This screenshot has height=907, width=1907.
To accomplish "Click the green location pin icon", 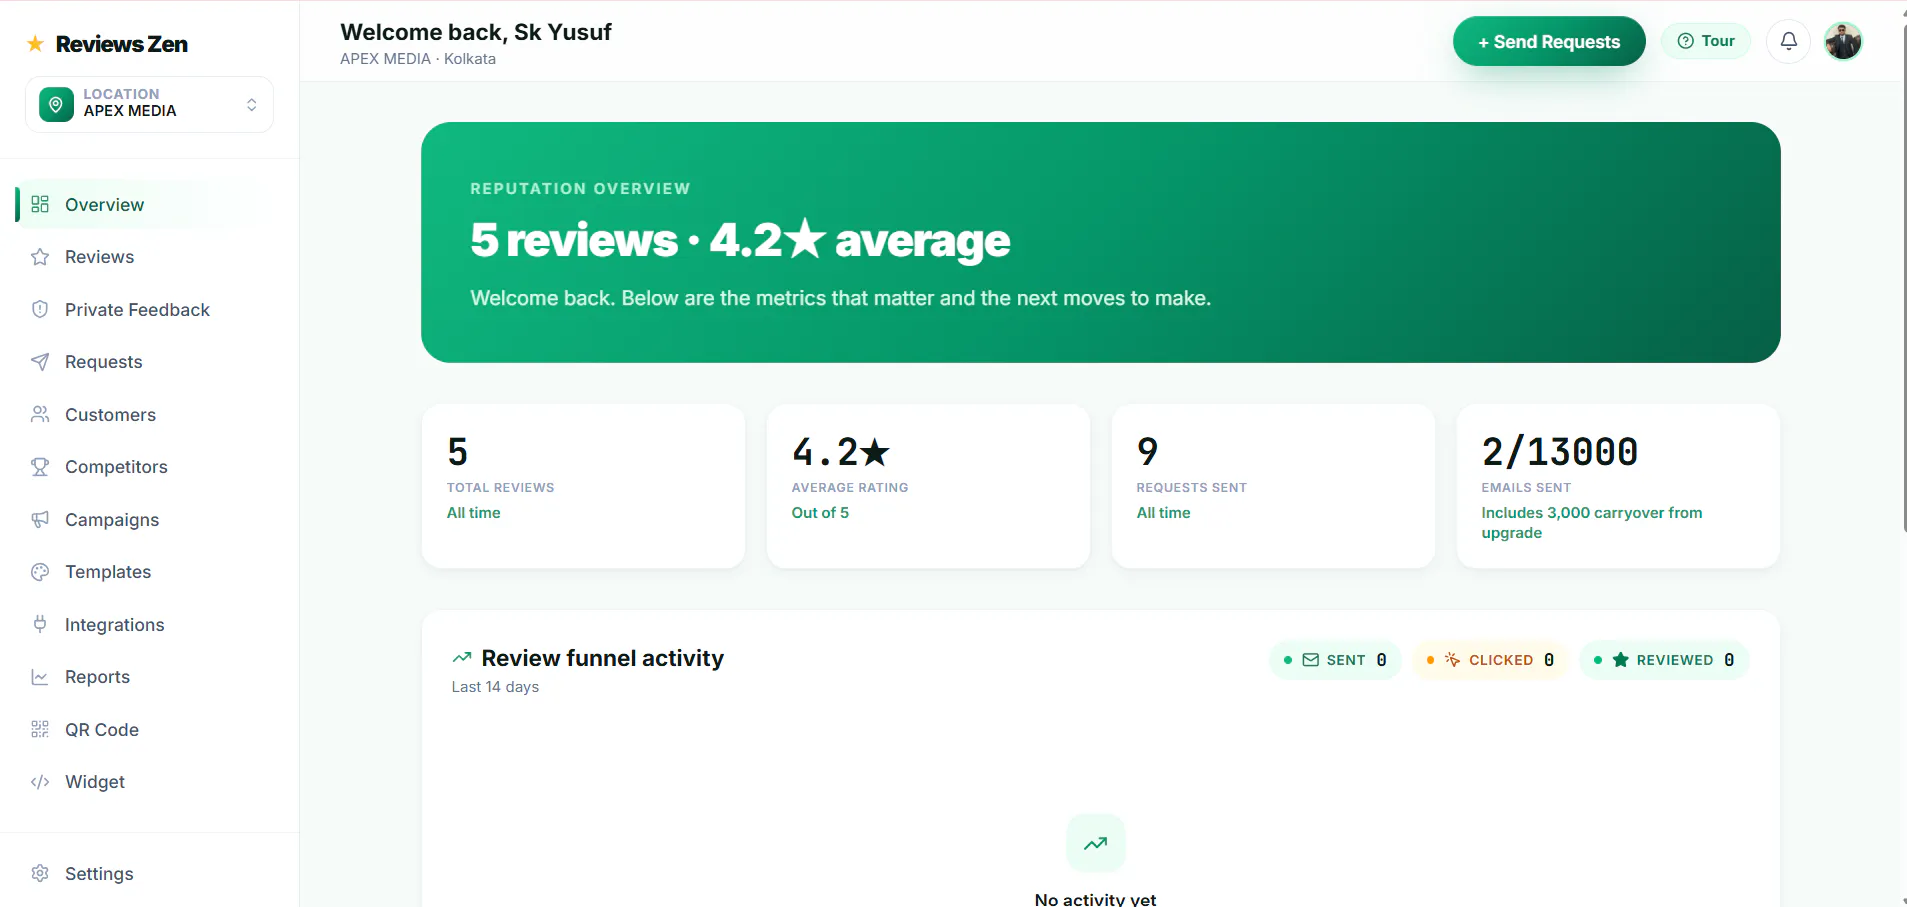I will (x=56, y=104).
